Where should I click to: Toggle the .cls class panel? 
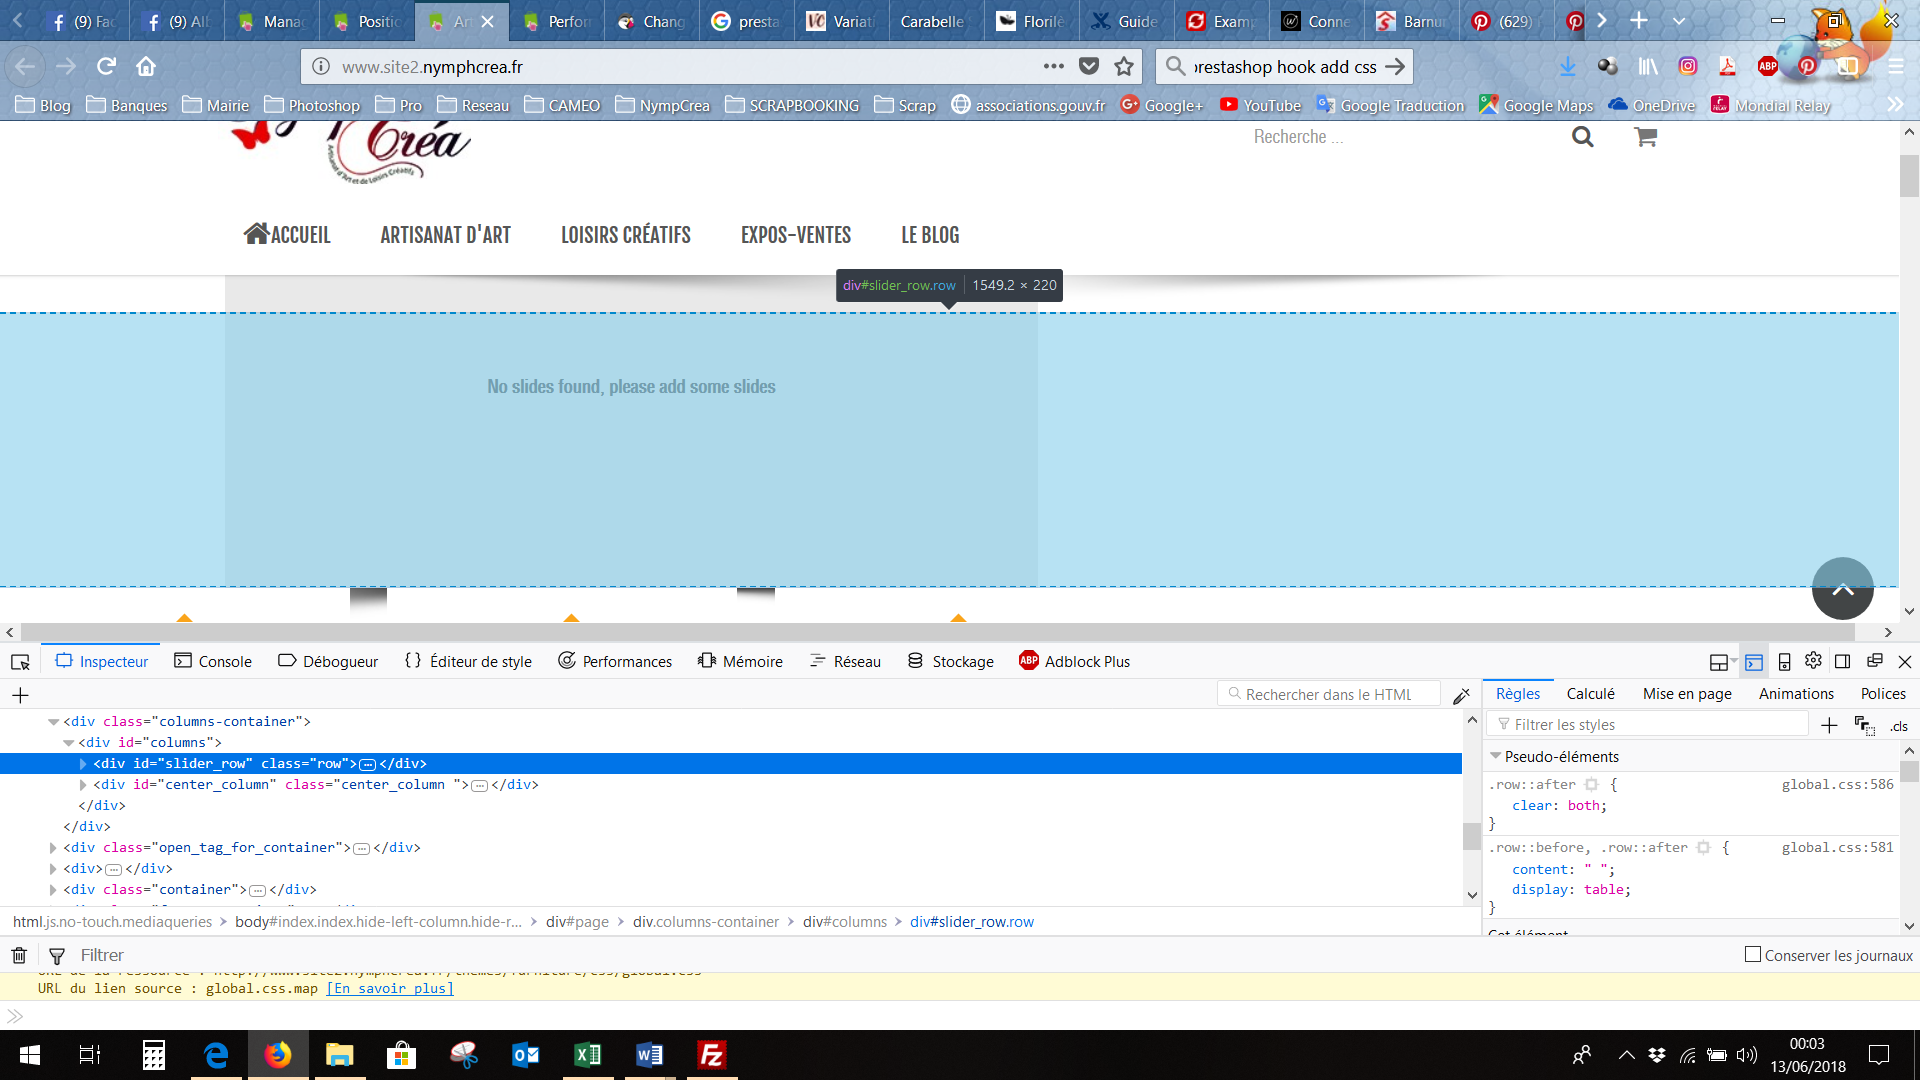[1899, 726]
